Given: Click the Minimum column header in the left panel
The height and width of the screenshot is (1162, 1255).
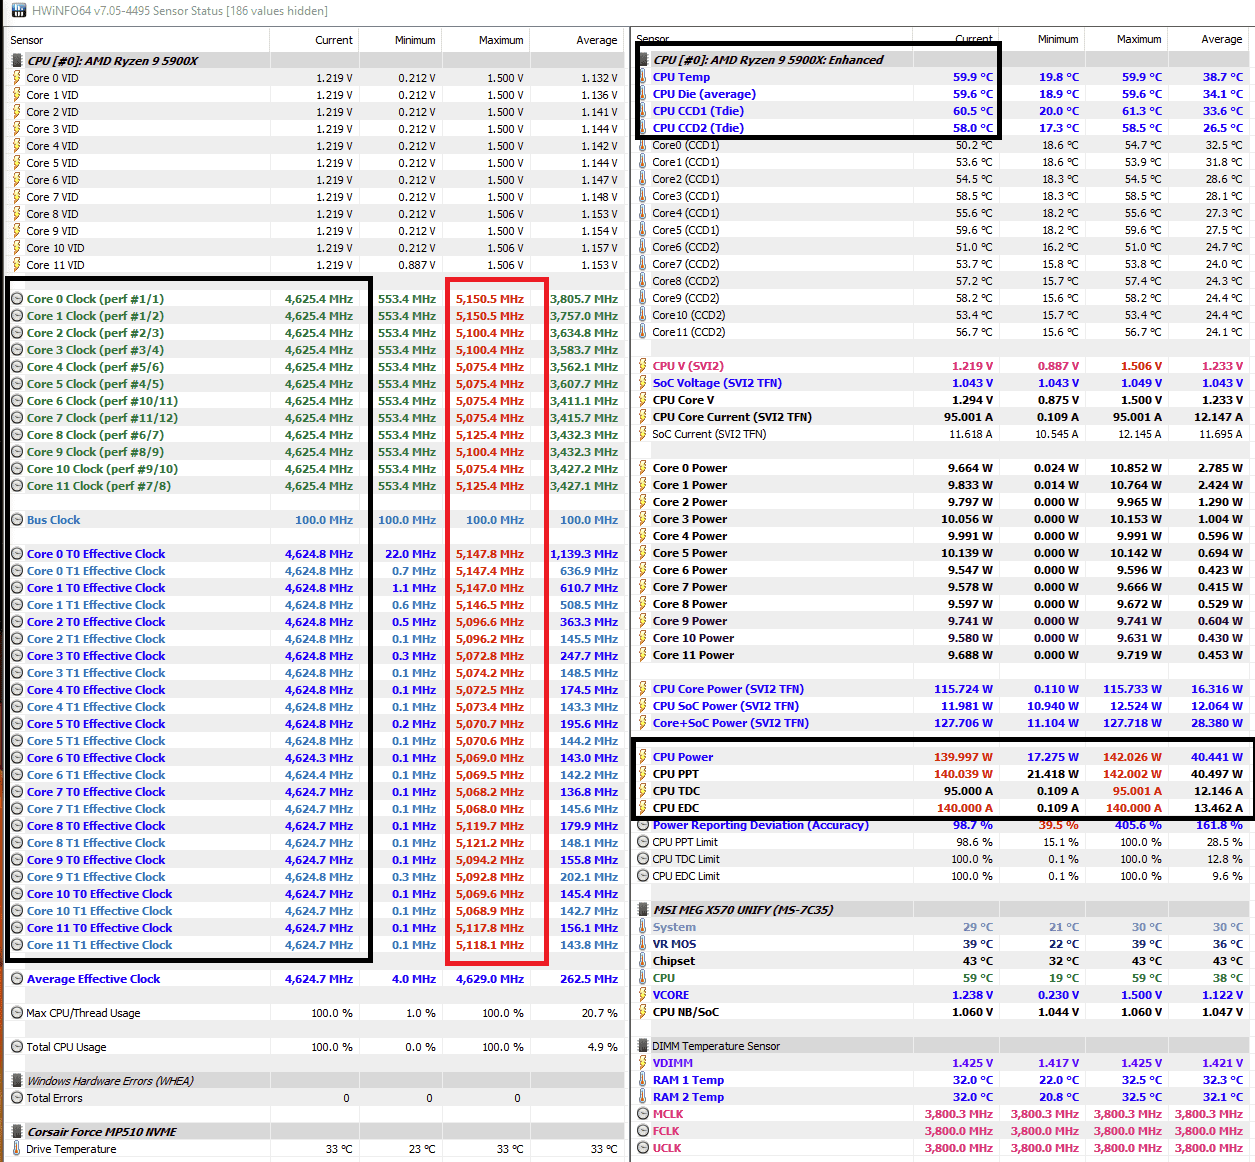Looking at the screenshot, I should coord(401,40).
